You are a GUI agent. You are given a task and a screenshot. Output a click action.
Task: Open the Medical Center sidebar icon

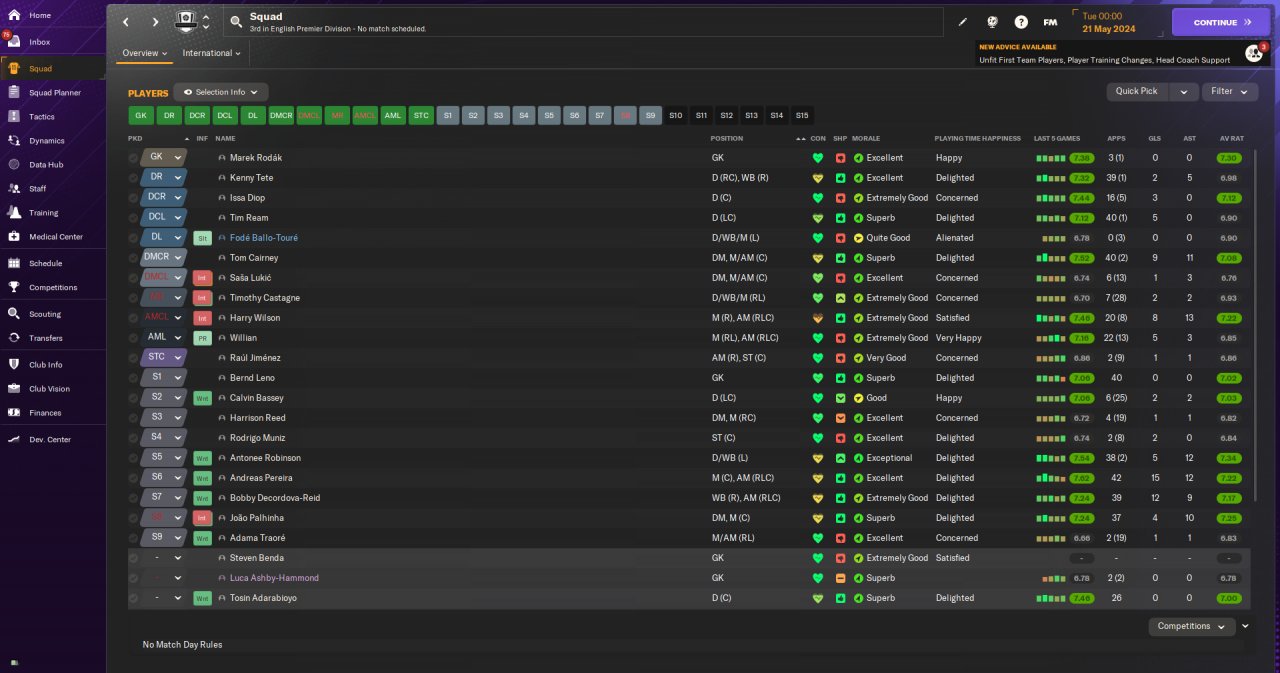(14, 237)
